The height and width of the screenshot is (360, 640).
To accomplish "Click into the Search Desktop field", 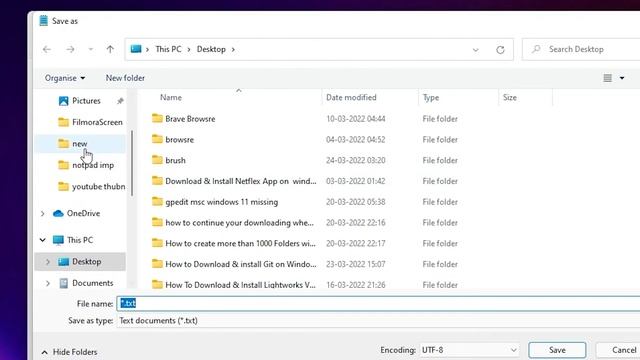I will point(581,49).
